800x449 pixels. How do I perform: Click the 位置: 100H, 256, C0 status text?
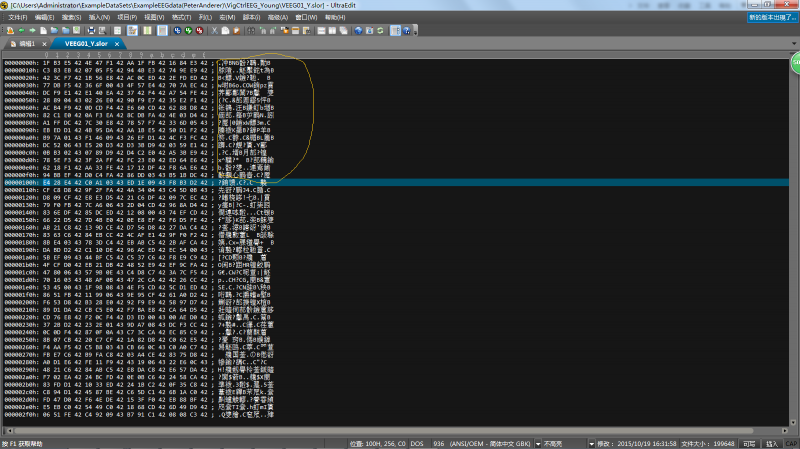(378, 444)
